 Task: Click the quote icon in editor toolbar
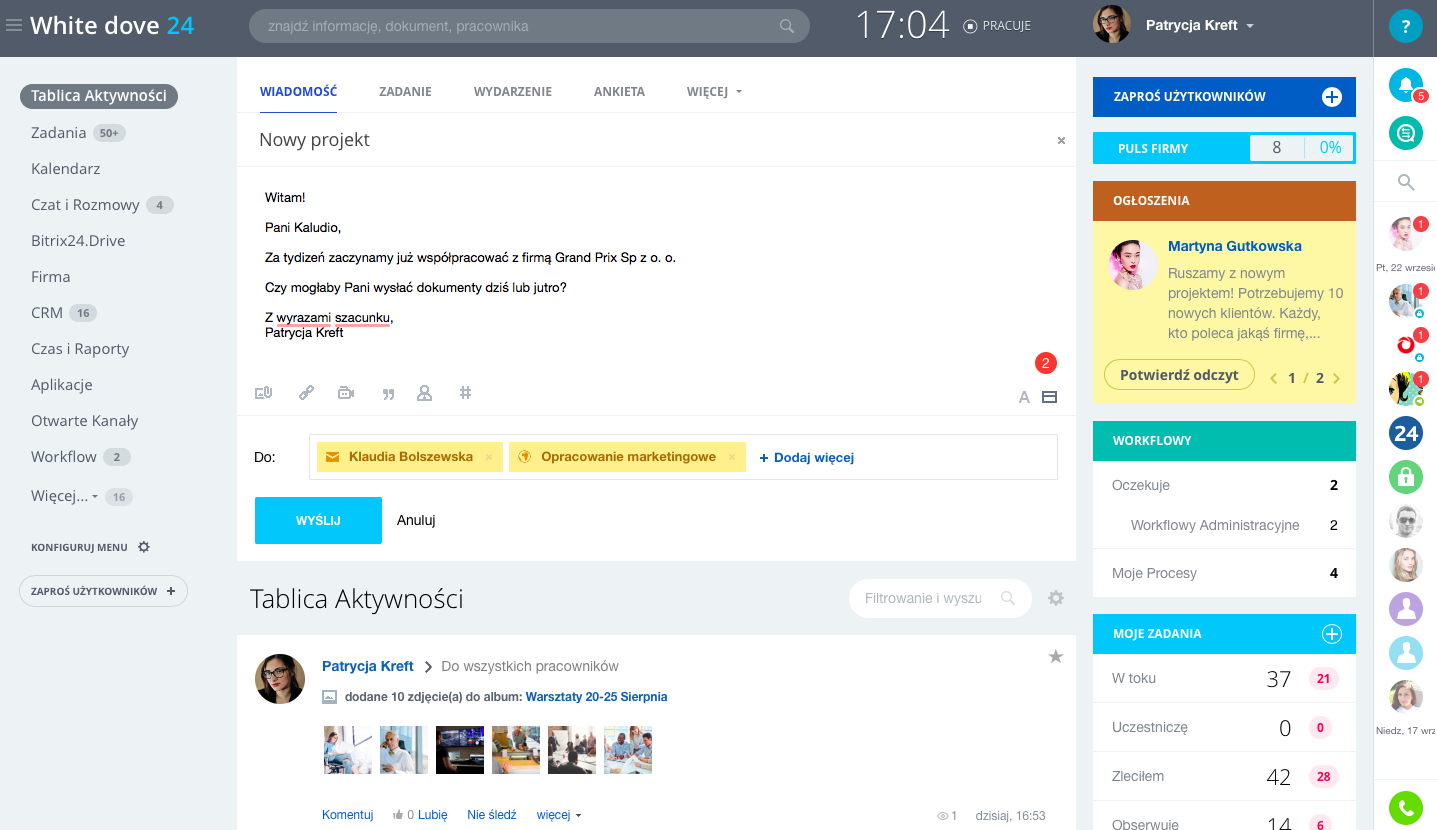click(388, 394)
